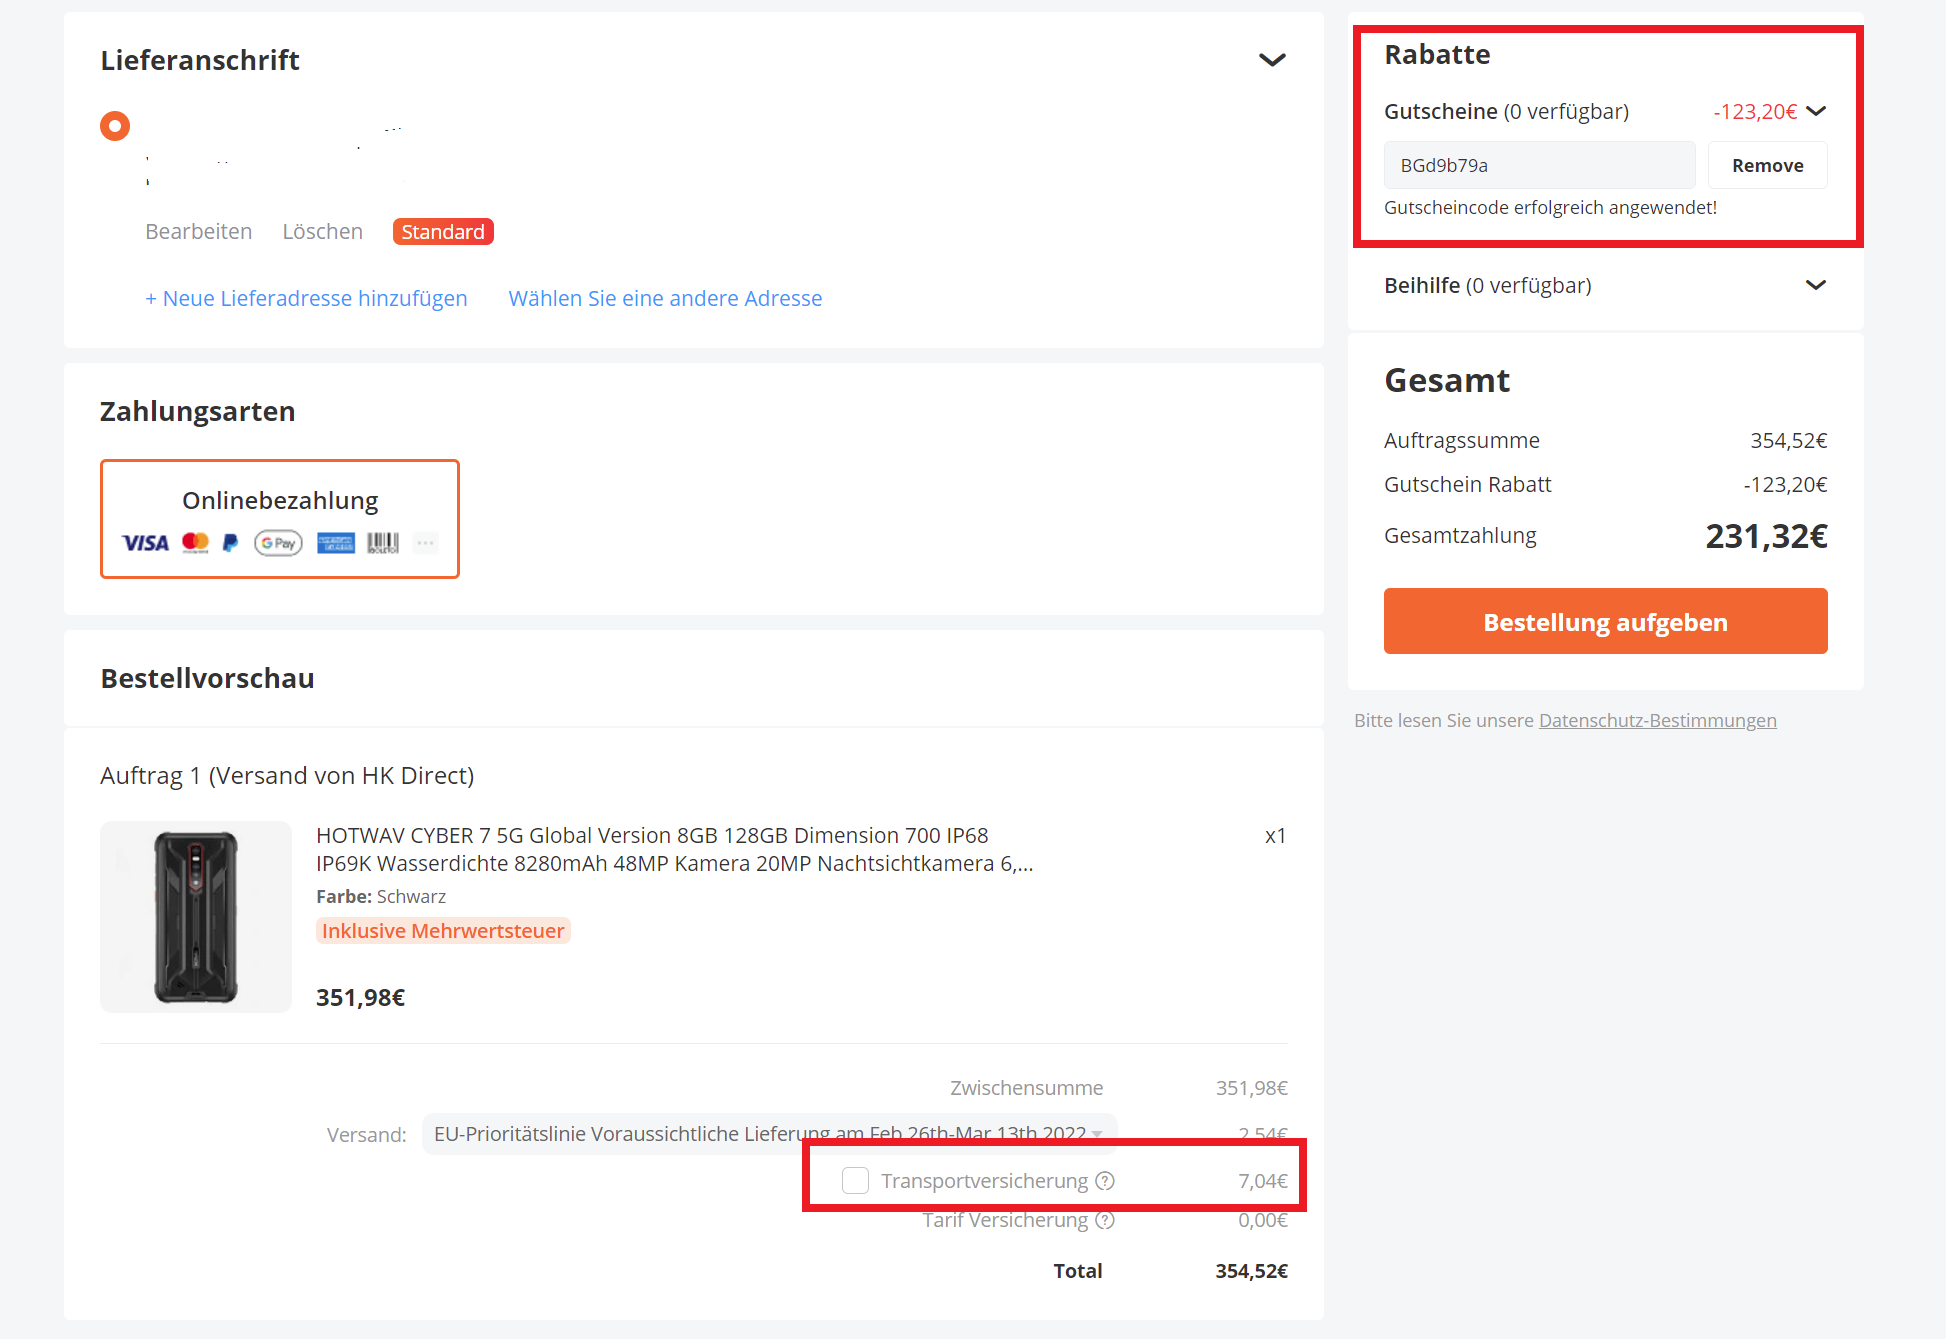Expand the Beihilfe section chevron
1946x1339 pixels.
1816,285
